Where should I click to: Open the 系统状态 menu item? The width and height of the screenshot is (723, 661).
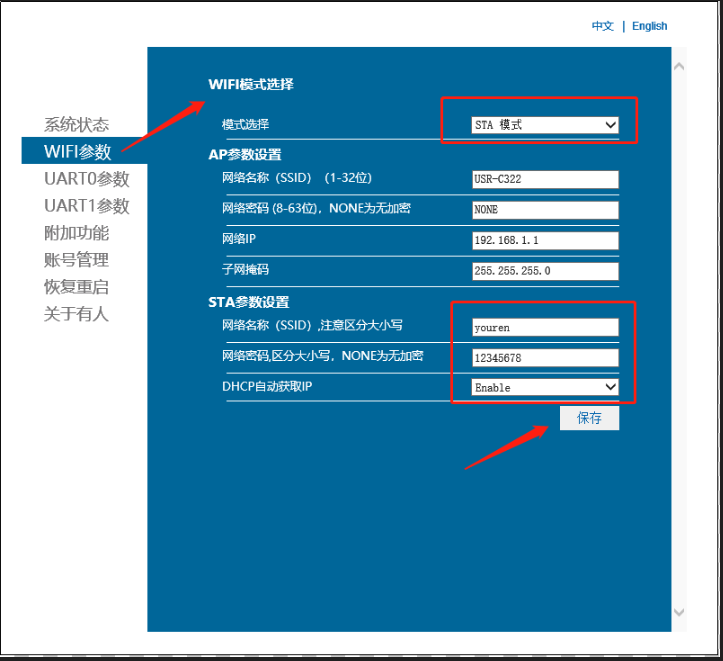point(76,125)
